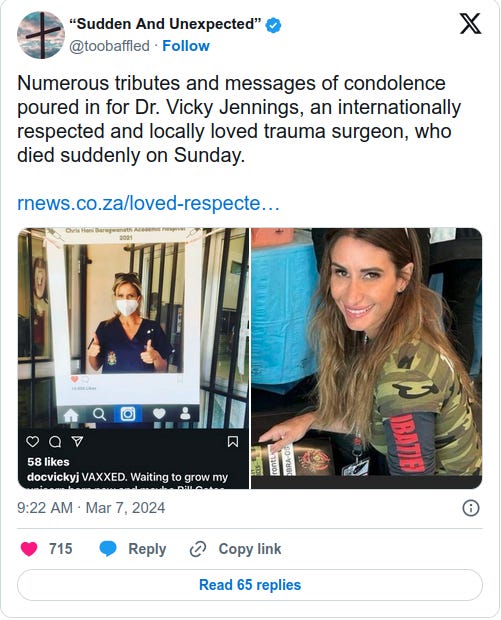This screenshot has width=501, height=620.
Task: Open the X logo link
Action: (470, 23)
